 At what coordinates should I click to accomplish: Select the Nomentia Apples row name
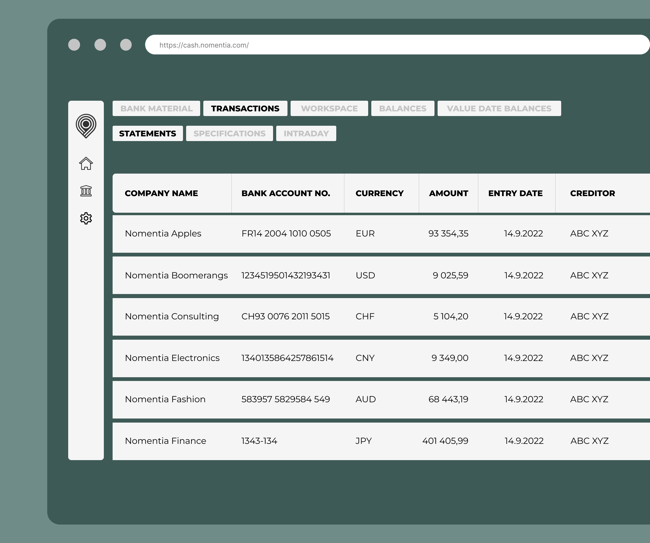[x=163, y=234]
